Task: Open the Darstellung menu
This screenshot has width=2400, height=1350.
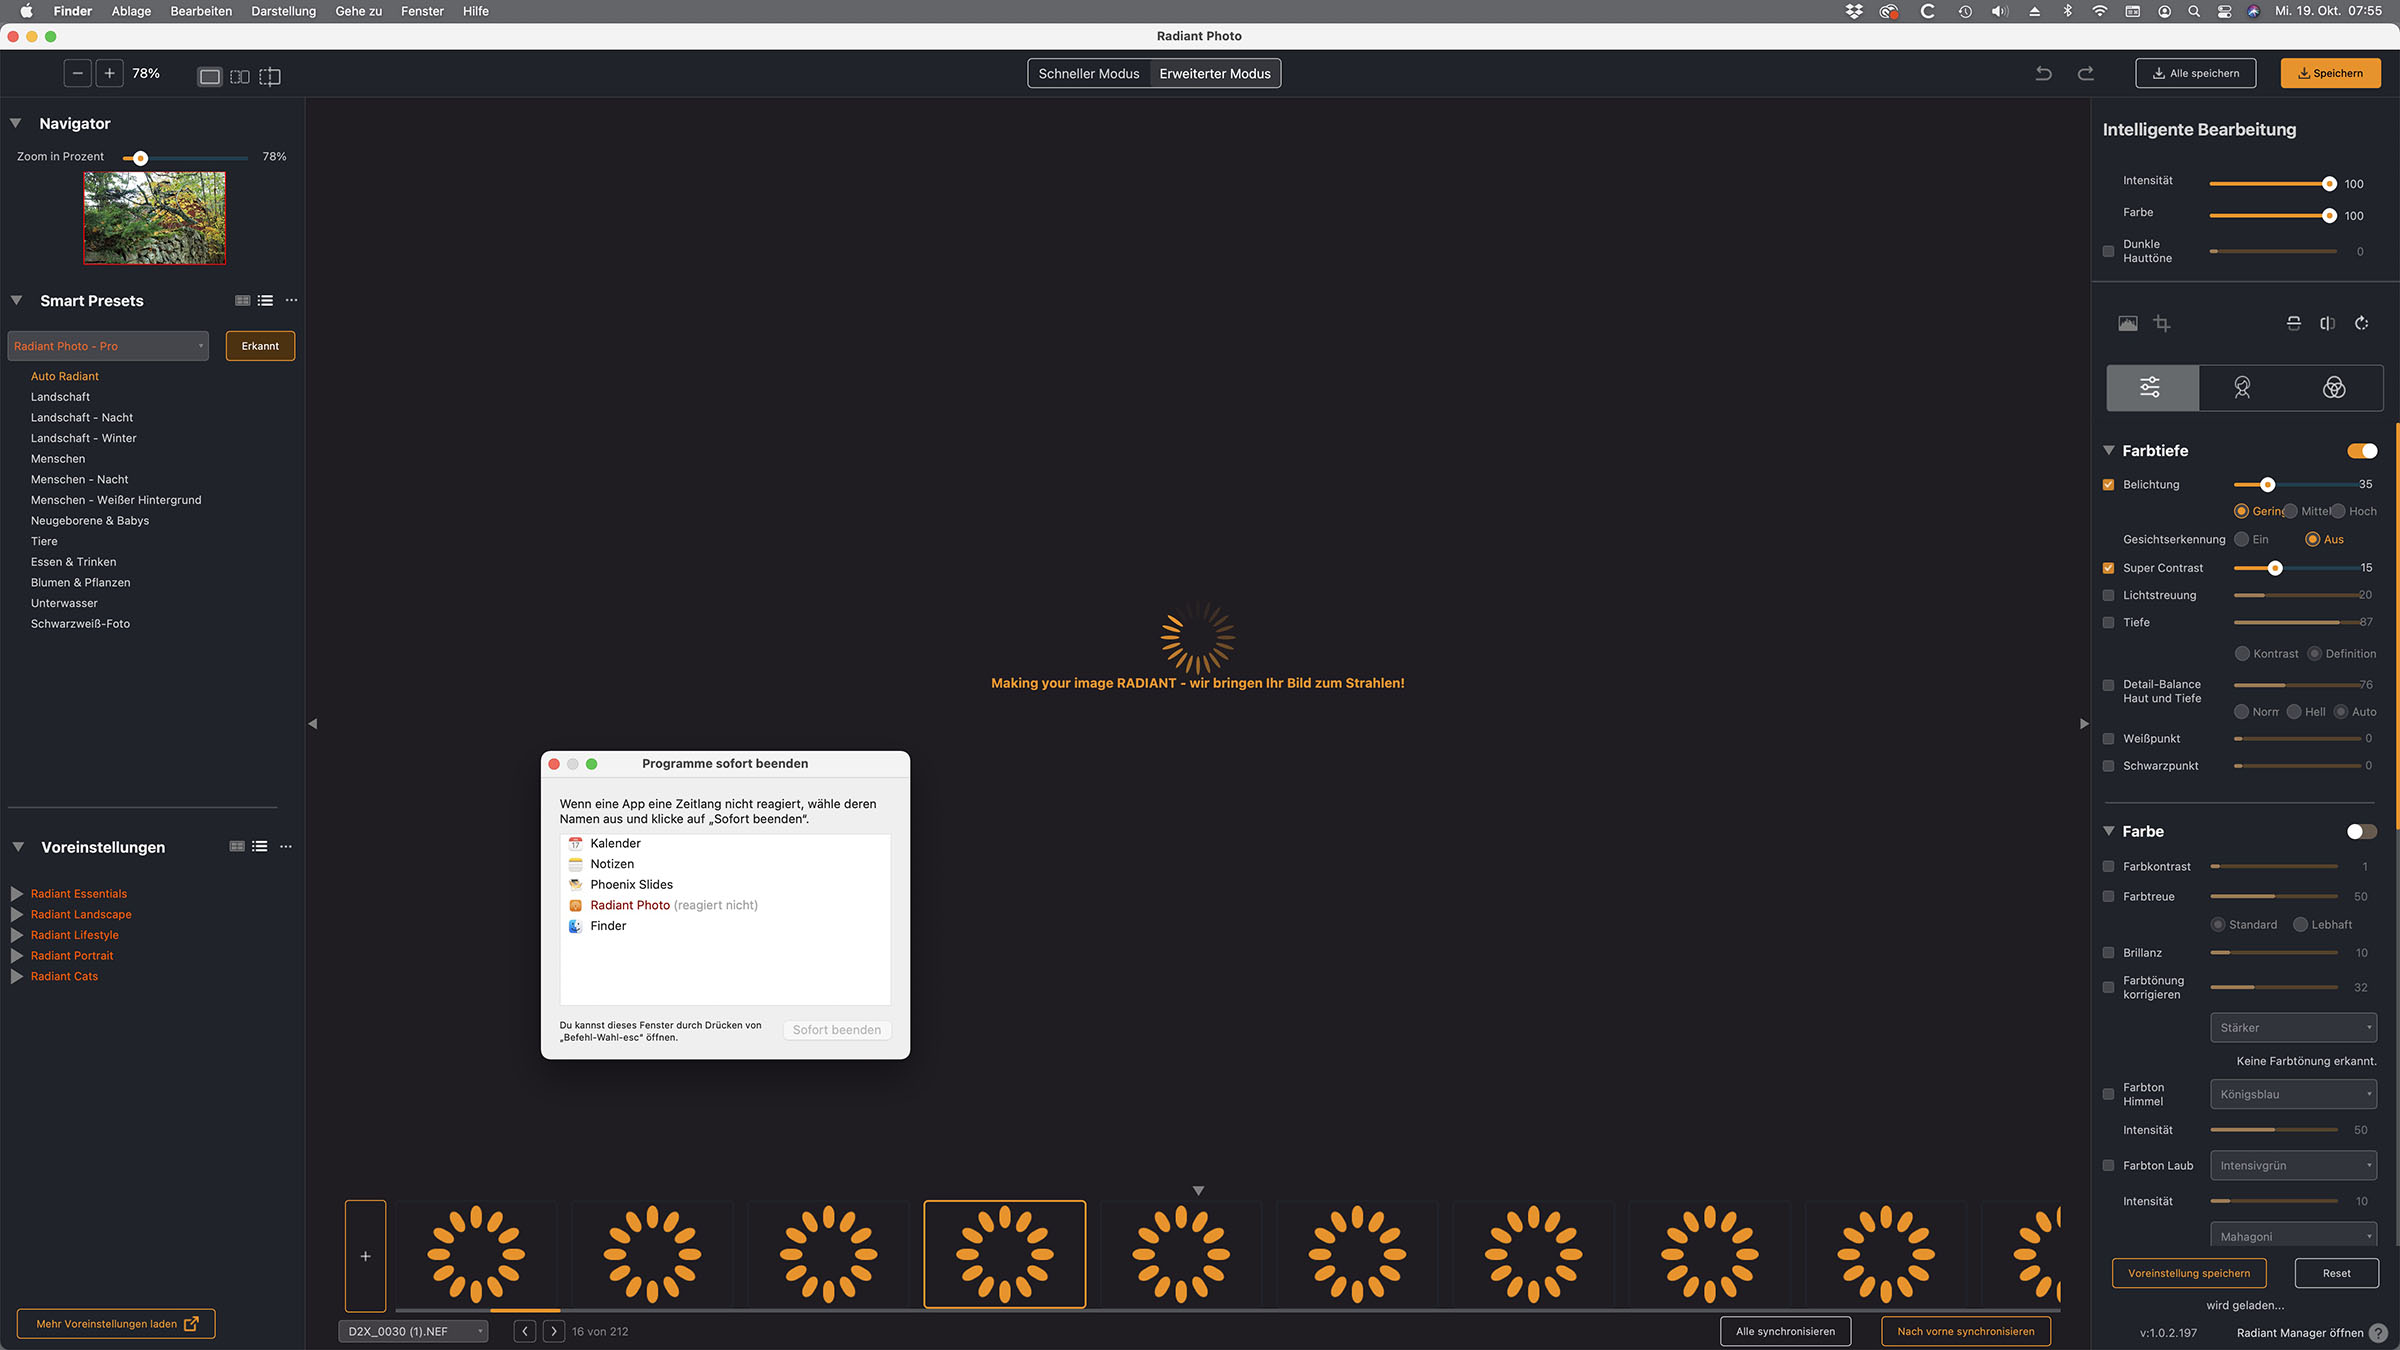Action: 283,11
